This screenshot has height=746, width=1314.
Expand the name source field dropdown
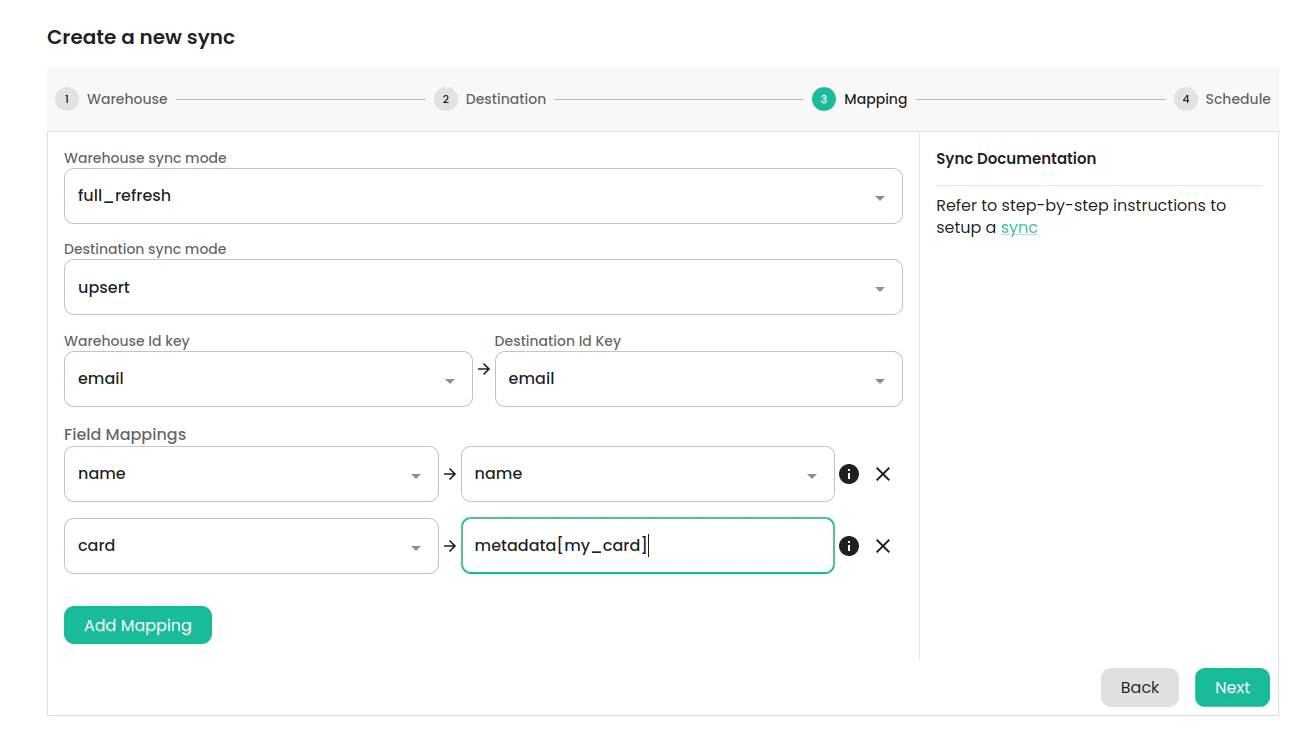pos(251,474)
